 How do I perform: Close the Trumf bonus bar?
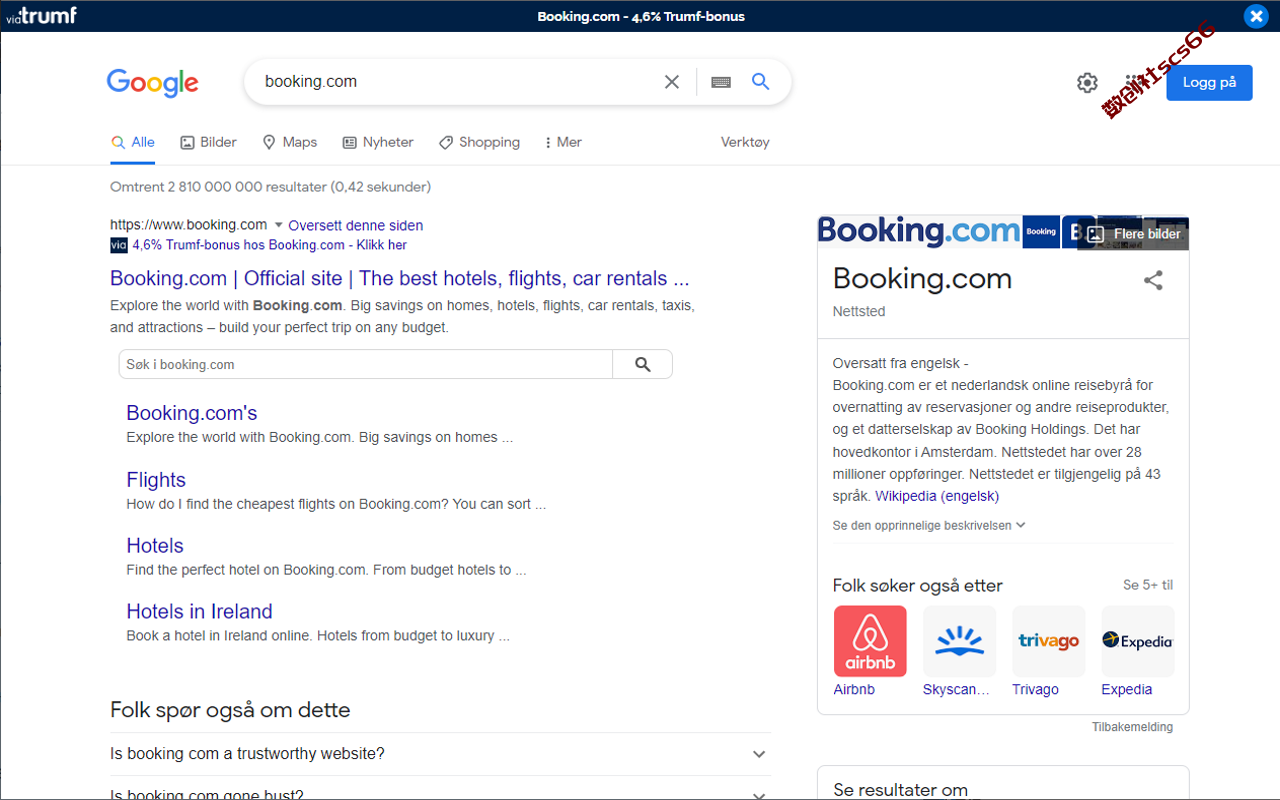pyautogui.click(x=1256, y=16)
